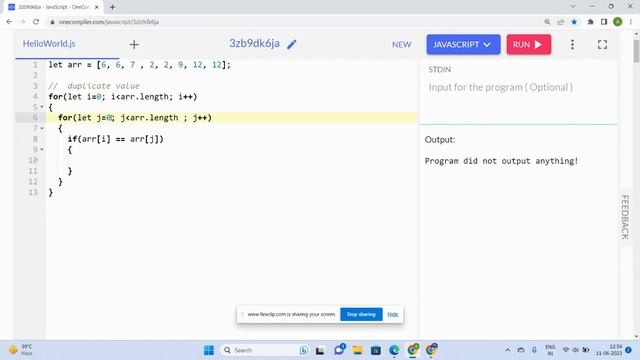This screenshot has width=640, height=360.
Task: Collapse the code fold on line 7
Action: [x=42, y=128]
